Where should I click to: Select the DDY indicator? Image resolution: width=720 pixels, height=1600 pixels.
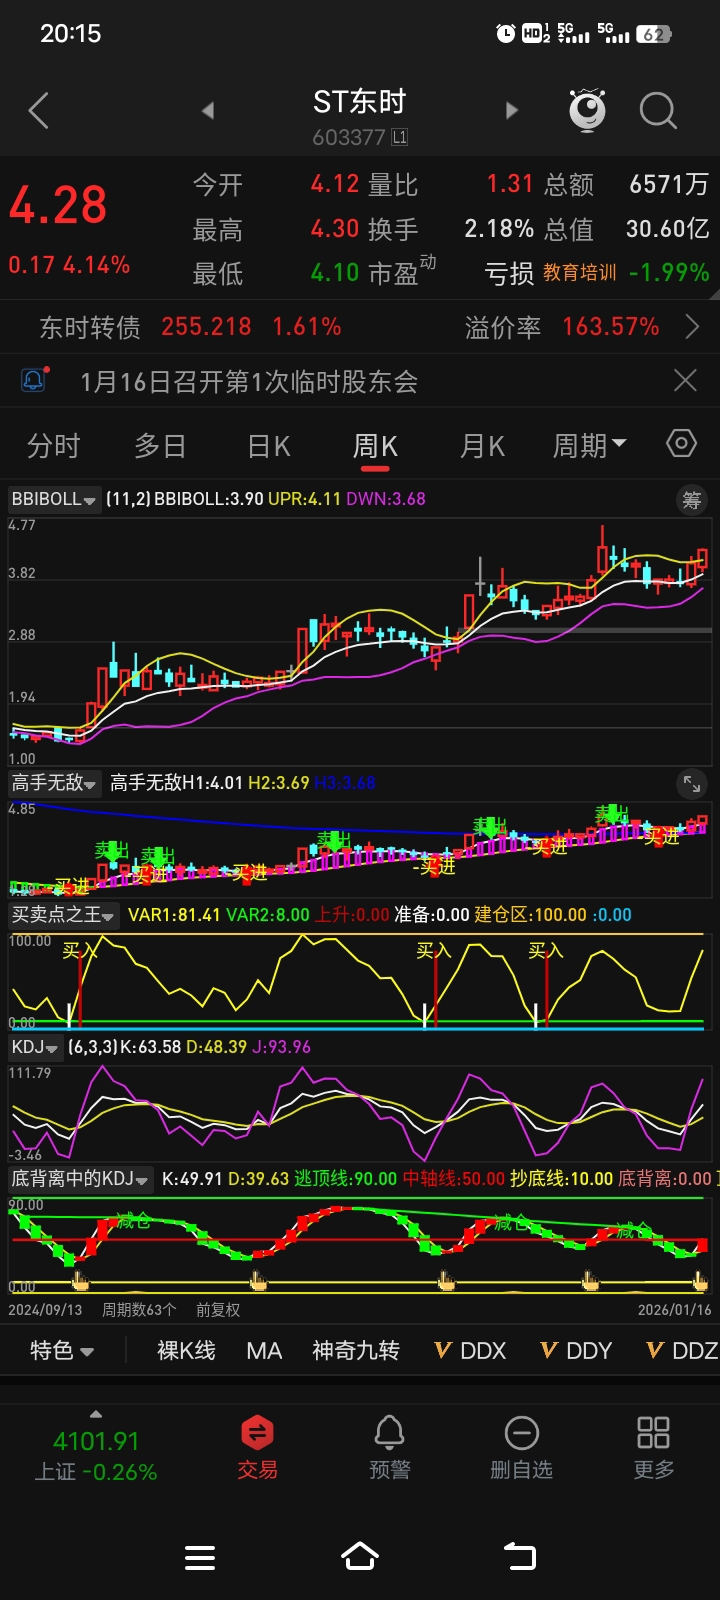tap(576, 1351)
